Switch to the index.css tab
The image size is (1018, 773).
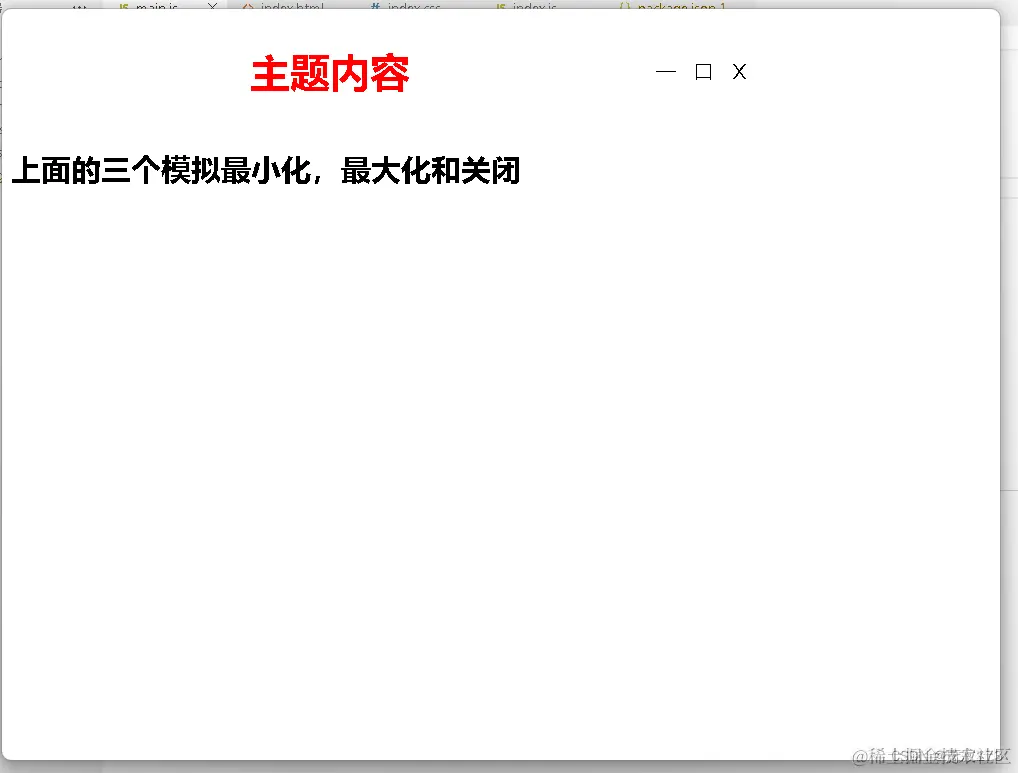tap(412, 6)
